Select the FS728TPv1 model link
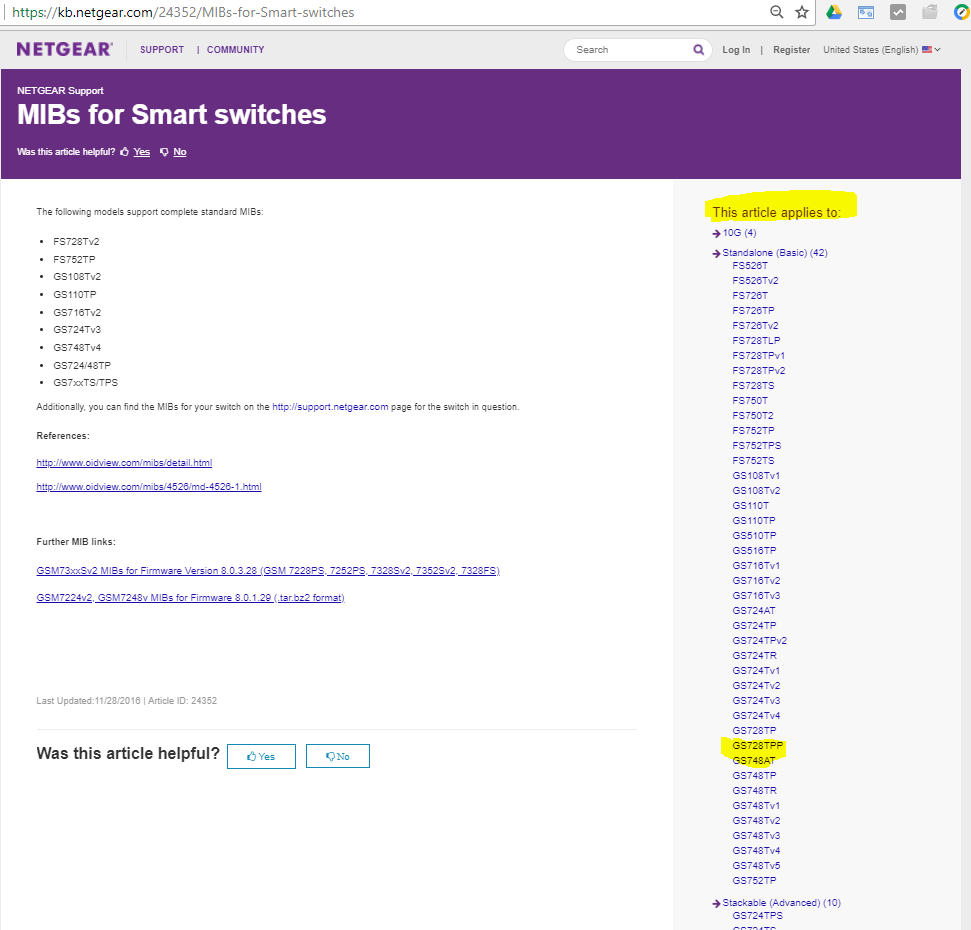Viewport: 971px width, 930px height. [758, 355]
